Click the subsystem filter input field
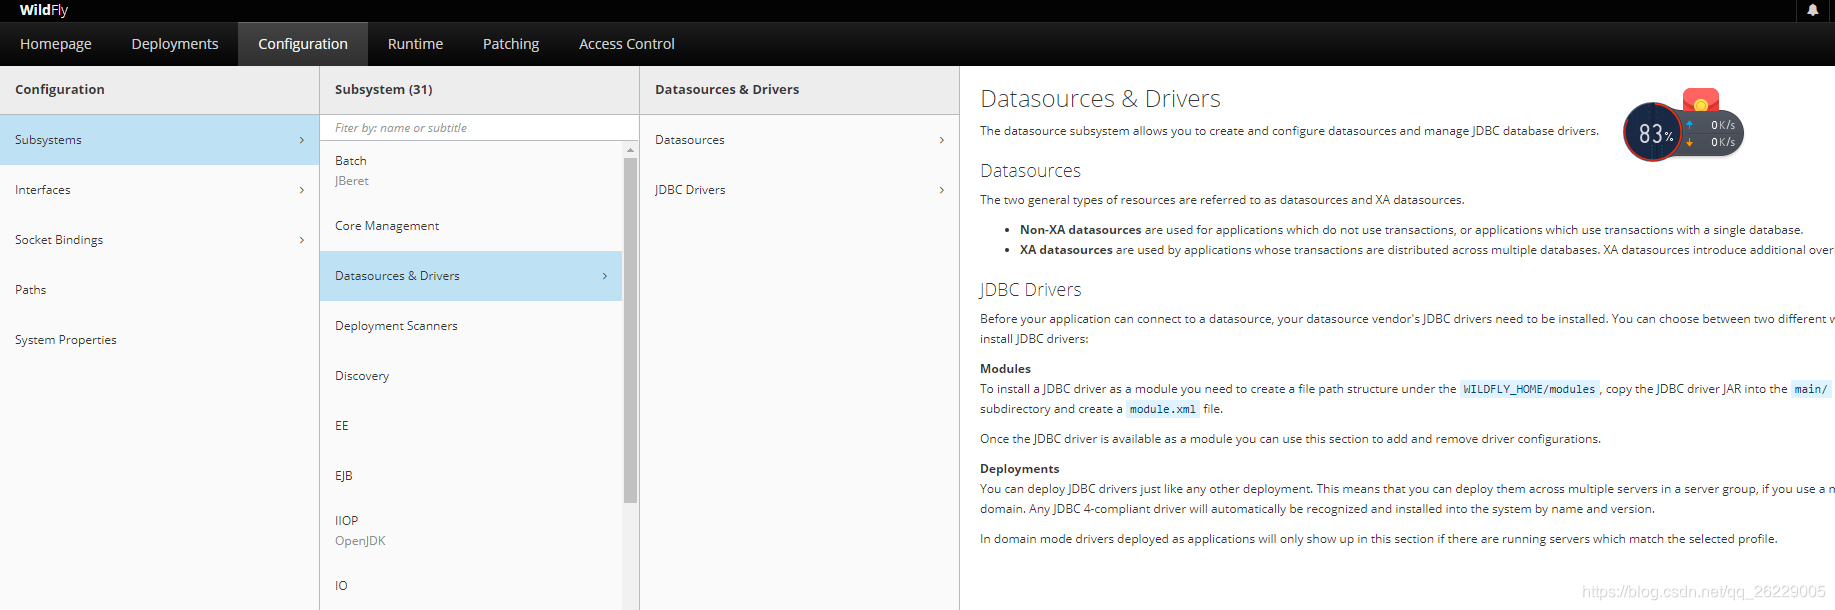 pyautogui.click(x=479, y=128)
